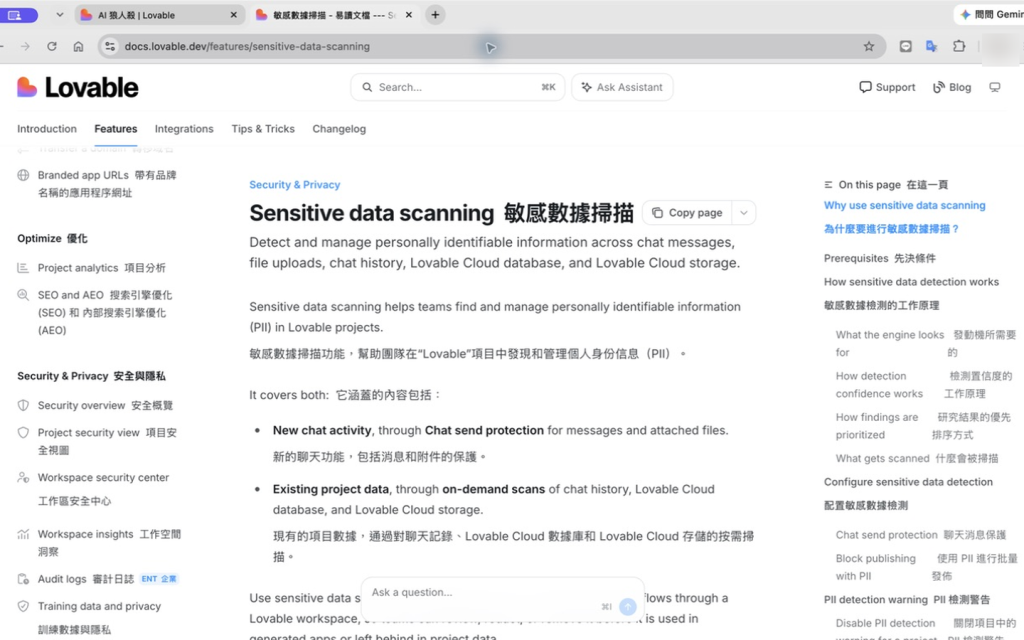Jump to Why use sensitive data scanning
This screenshot has height=640, width=1024.
tap(904, 217)
